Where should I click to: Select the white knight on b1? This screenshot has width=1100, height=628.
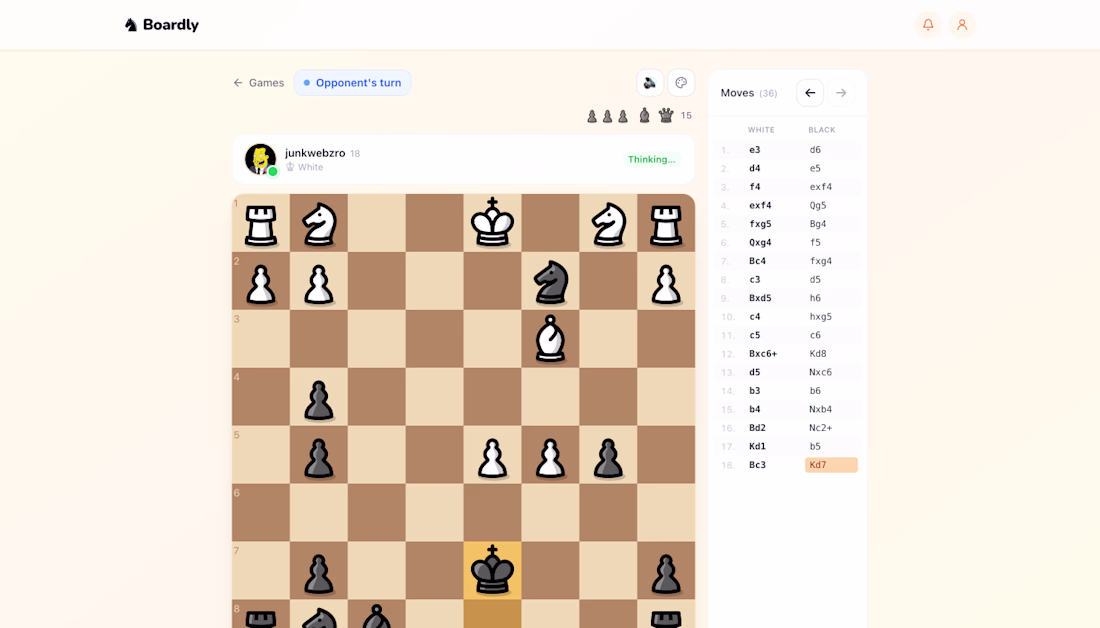608,222
